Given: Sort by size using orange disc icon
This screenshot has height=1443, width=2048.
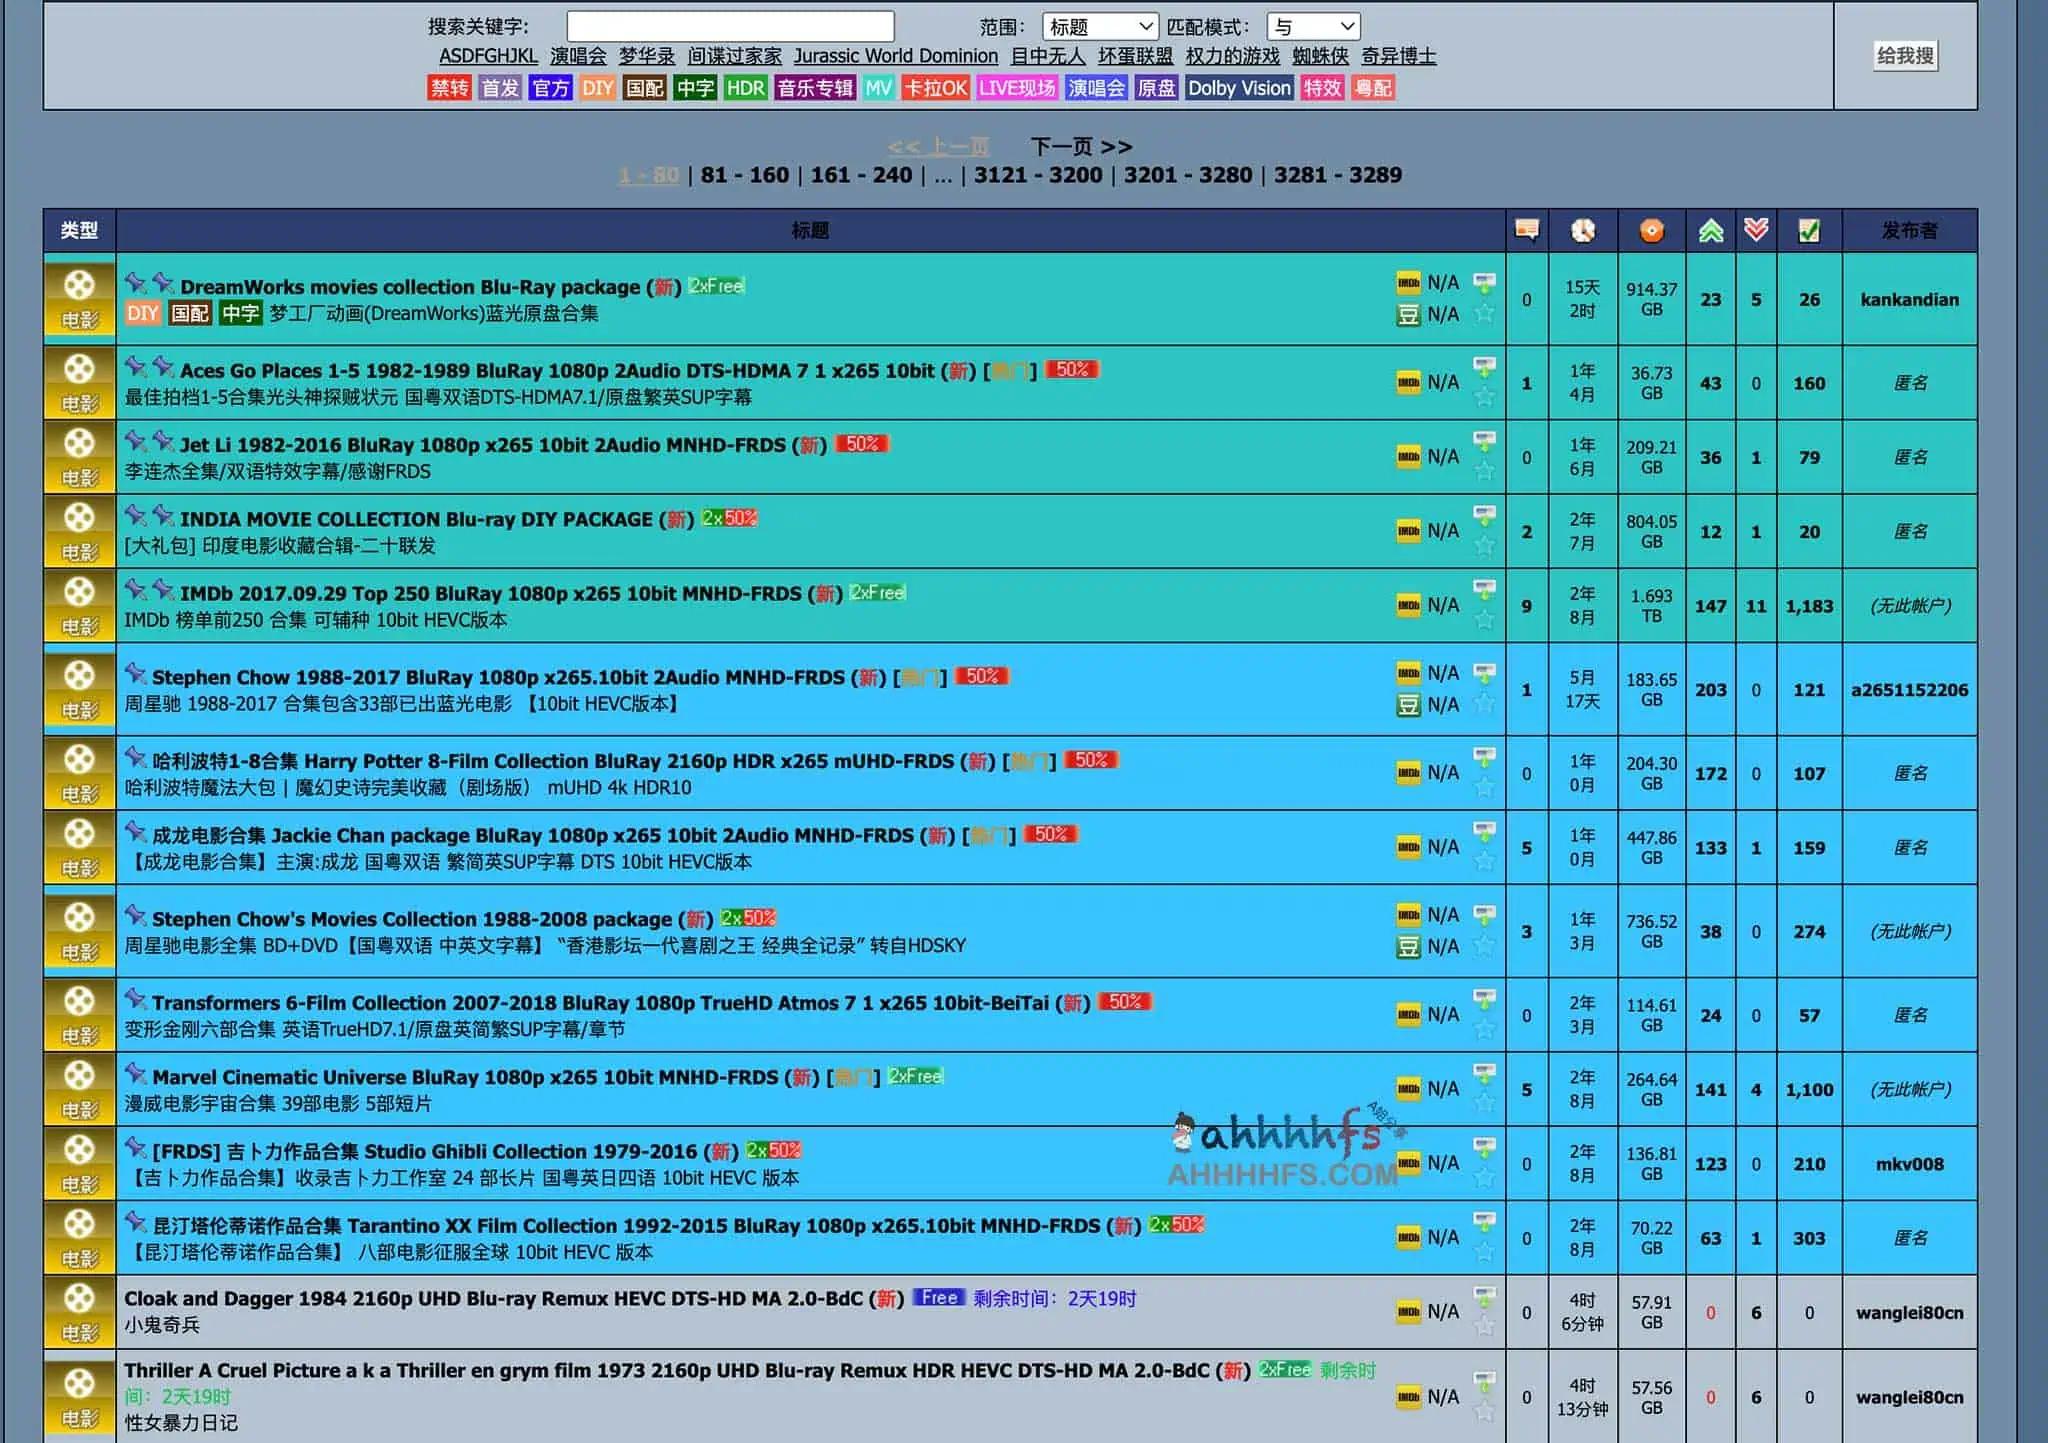Looking at the screenshot, I should click(x=1651, y=230).
